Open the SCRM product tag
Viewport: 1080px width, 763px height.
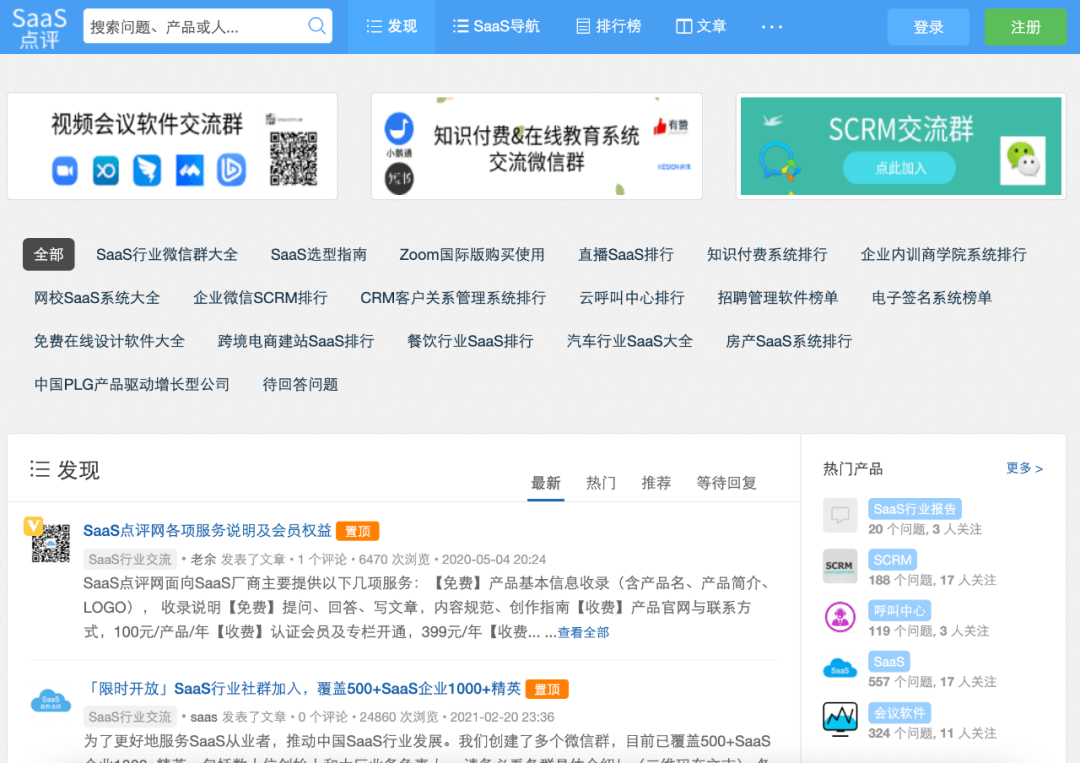[x=892, y=560]
